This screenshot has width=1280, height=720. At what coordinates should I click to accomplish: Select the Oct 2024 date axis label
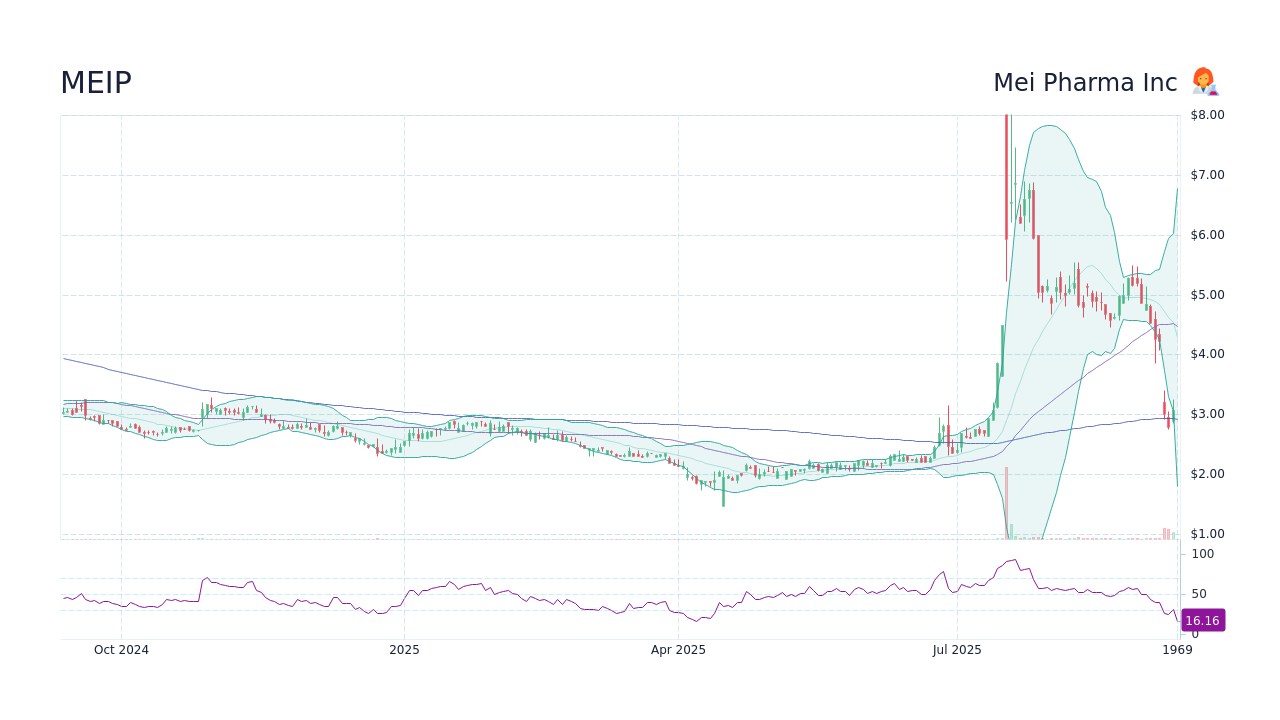[123, 649]
